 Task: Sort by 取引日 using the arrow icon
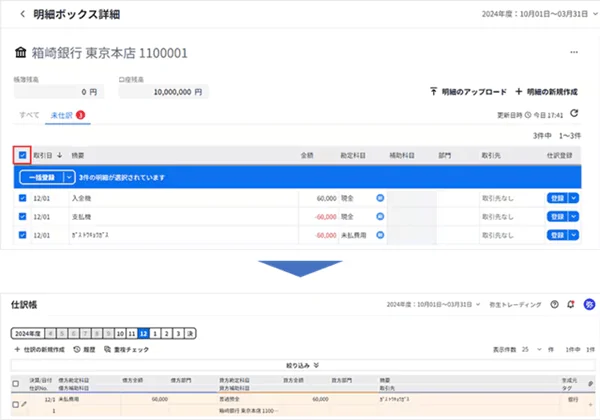[x=60, y=155]
